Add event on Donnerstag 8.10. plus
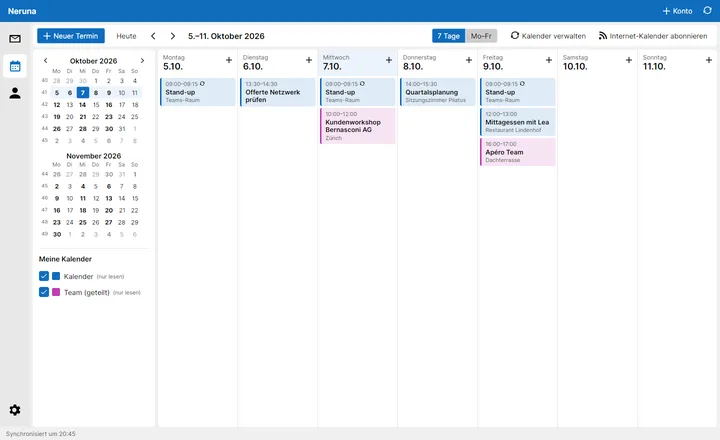The image size is (720, 440). coord(469,60)
